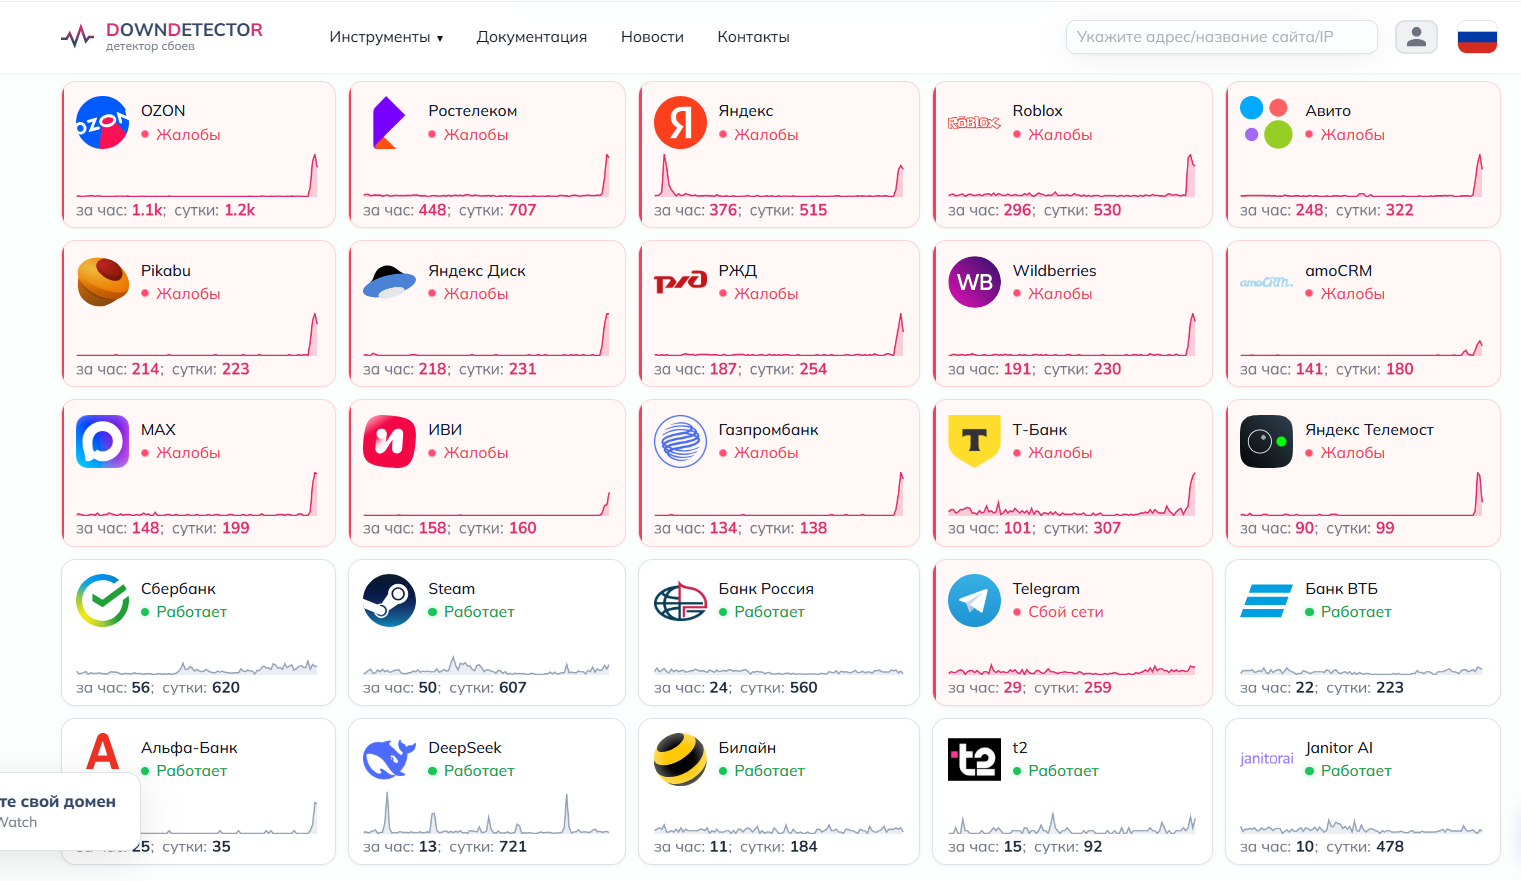Open the OZON service logo icon
The image size is (1521, 881).
pos(102,123)
